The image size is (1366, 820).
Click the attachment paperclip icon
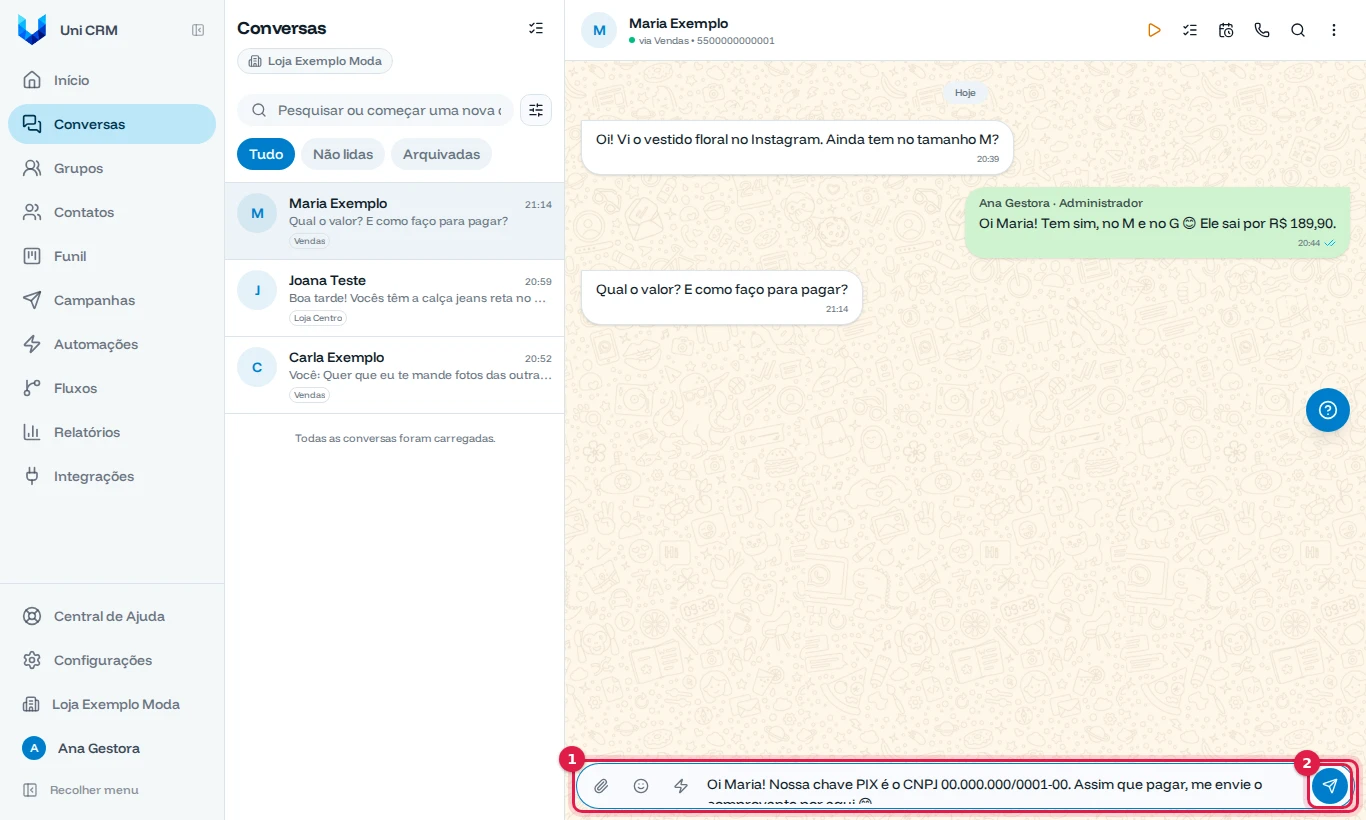(x=601, y=786)
